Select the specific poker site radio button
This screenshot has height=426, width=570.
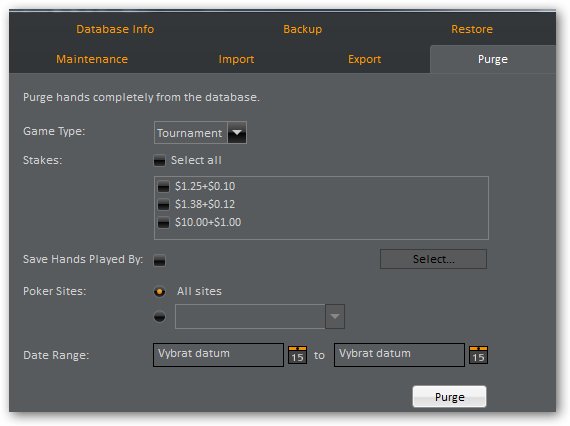160,317
